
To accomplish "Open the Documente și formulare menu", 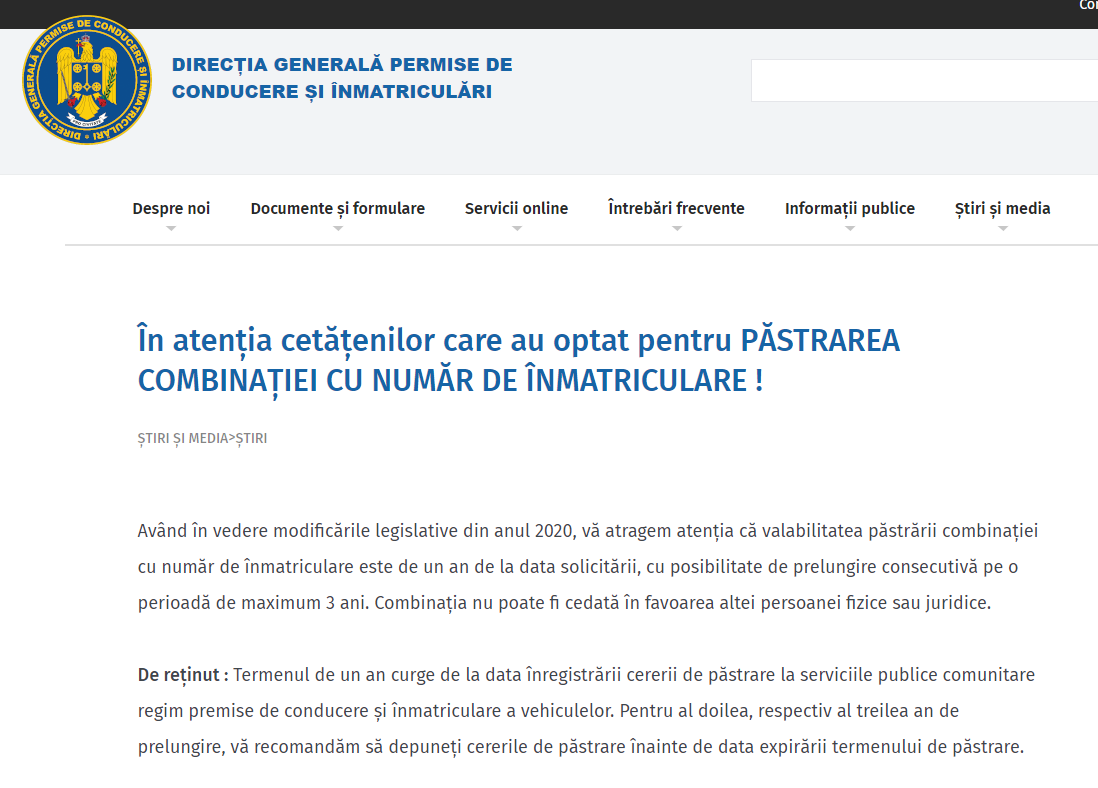I will 337,208.
